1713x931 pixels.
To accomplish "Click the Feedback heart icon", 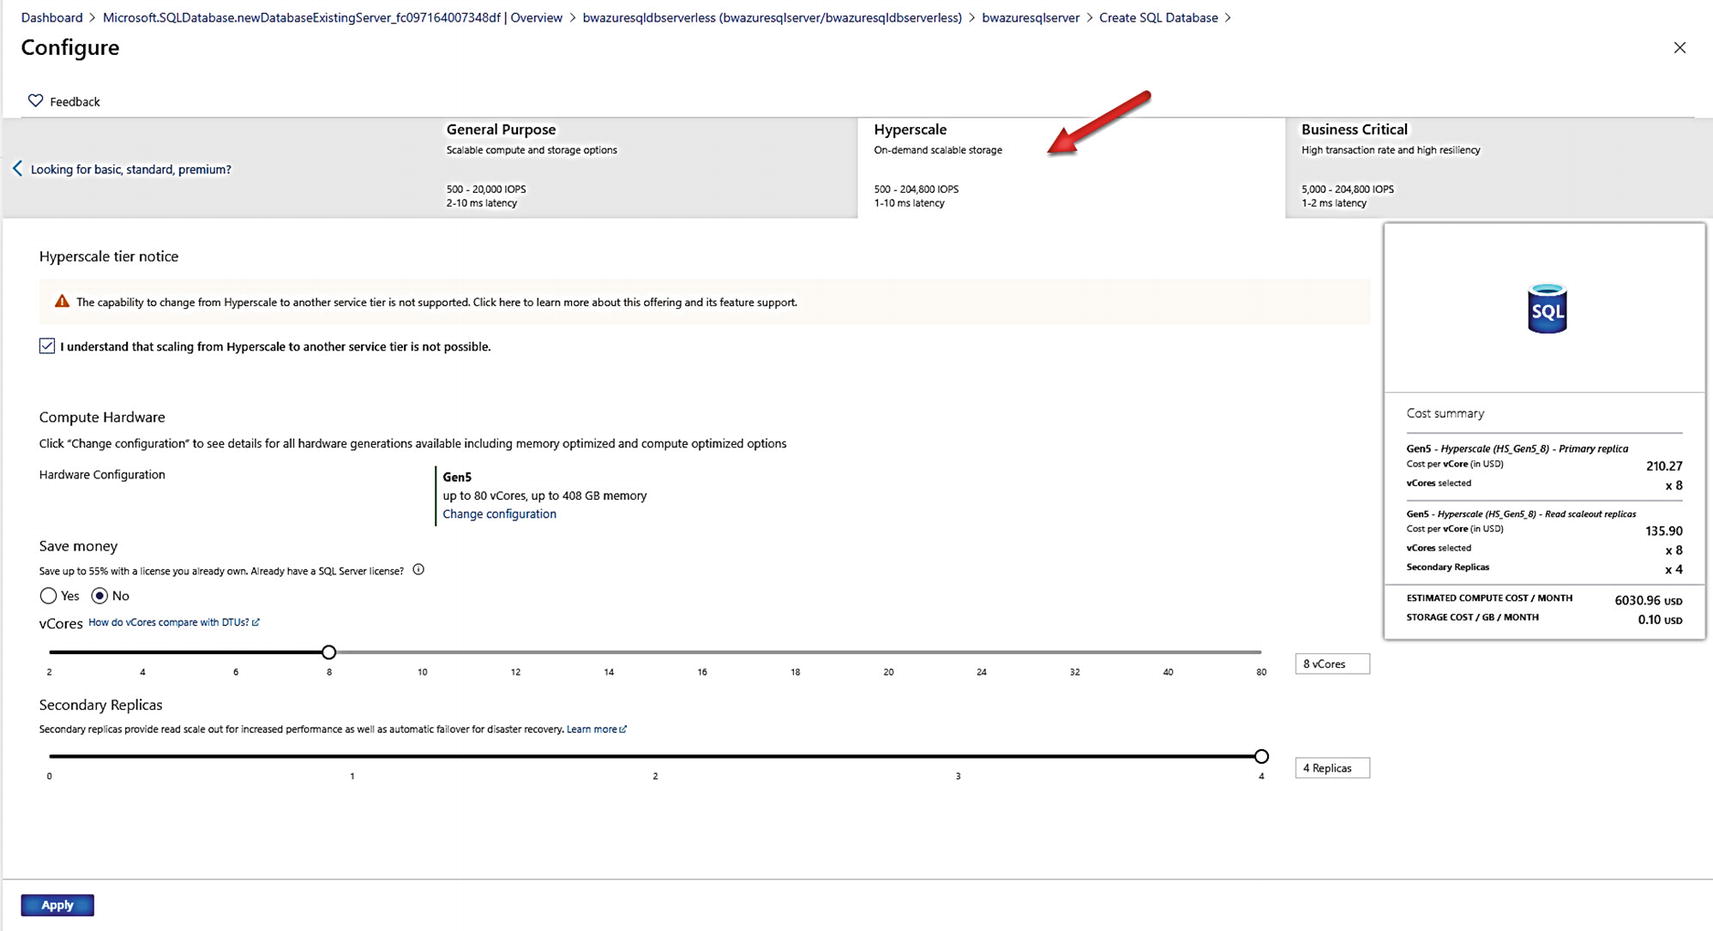I will coord(35,101).
